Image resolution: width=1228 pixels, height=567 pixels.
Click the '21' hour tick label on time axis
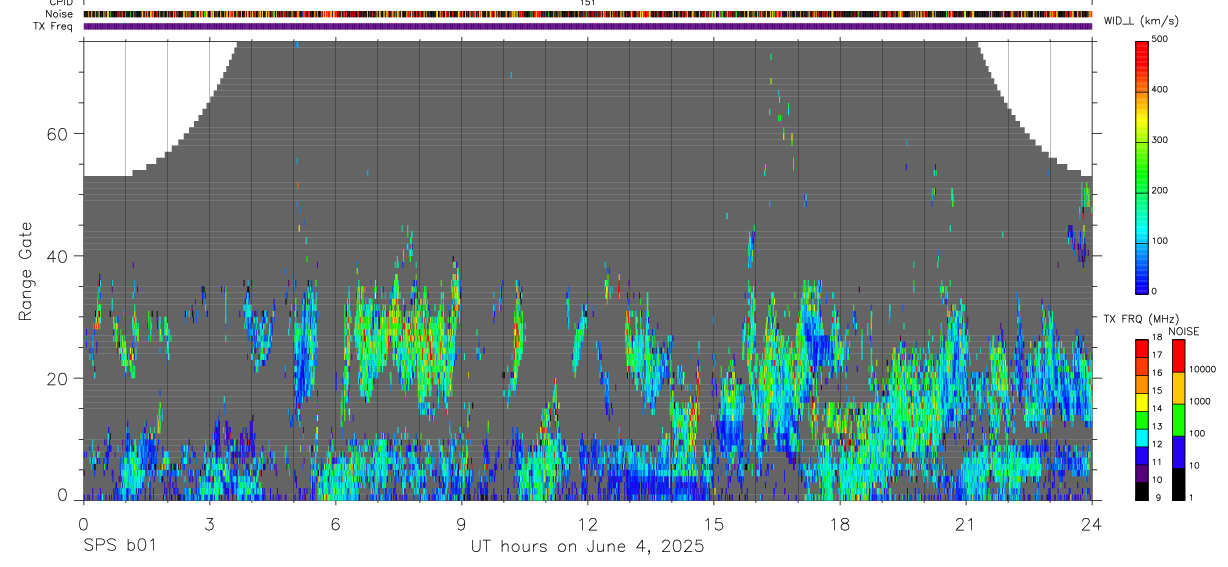[x=966, y=524]
